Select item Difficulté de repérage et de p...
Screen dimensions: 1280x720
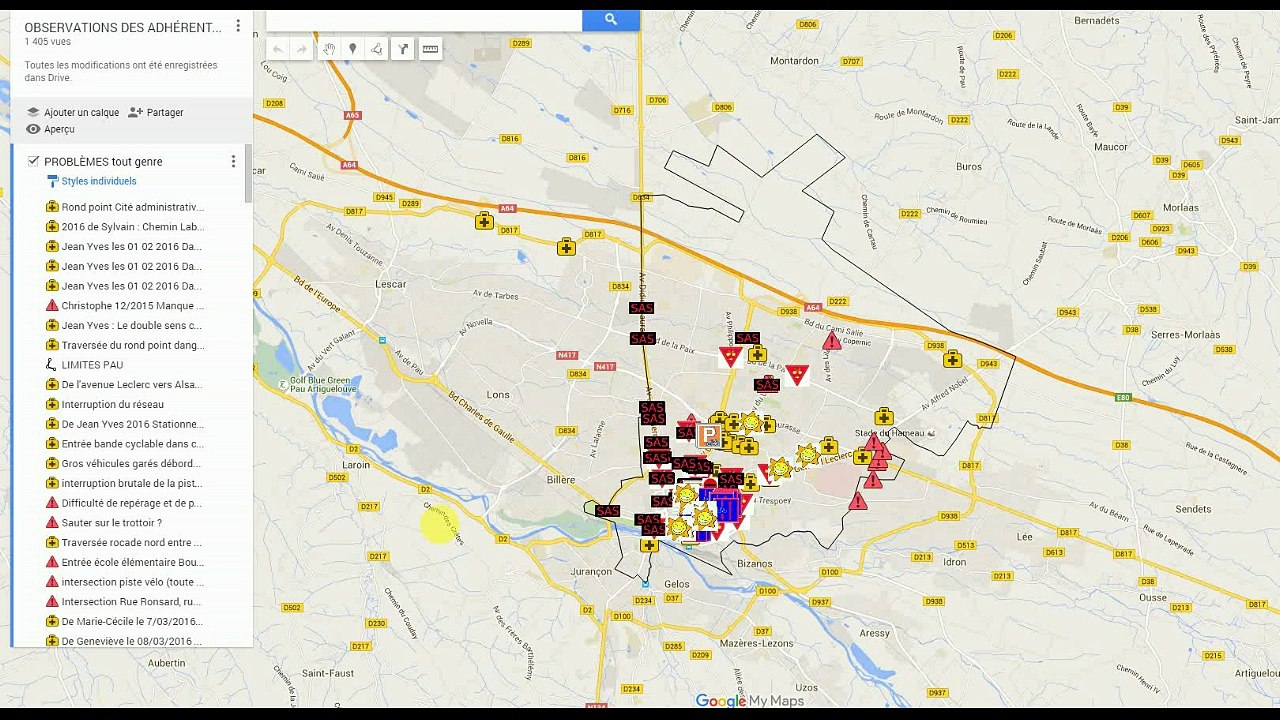131,503
